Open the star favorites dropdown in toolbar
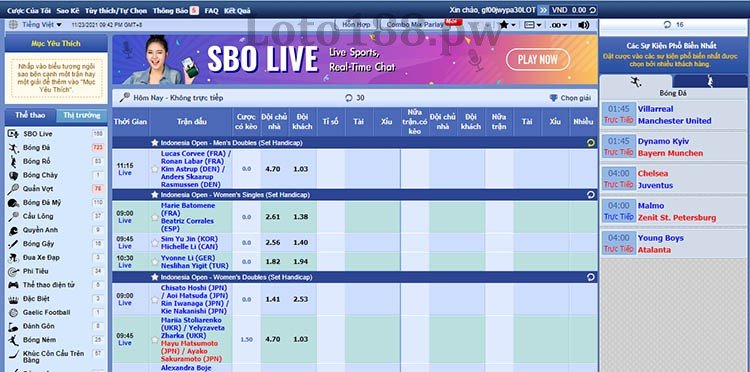Viewport: 750px width, 372px height. point(507,25)
